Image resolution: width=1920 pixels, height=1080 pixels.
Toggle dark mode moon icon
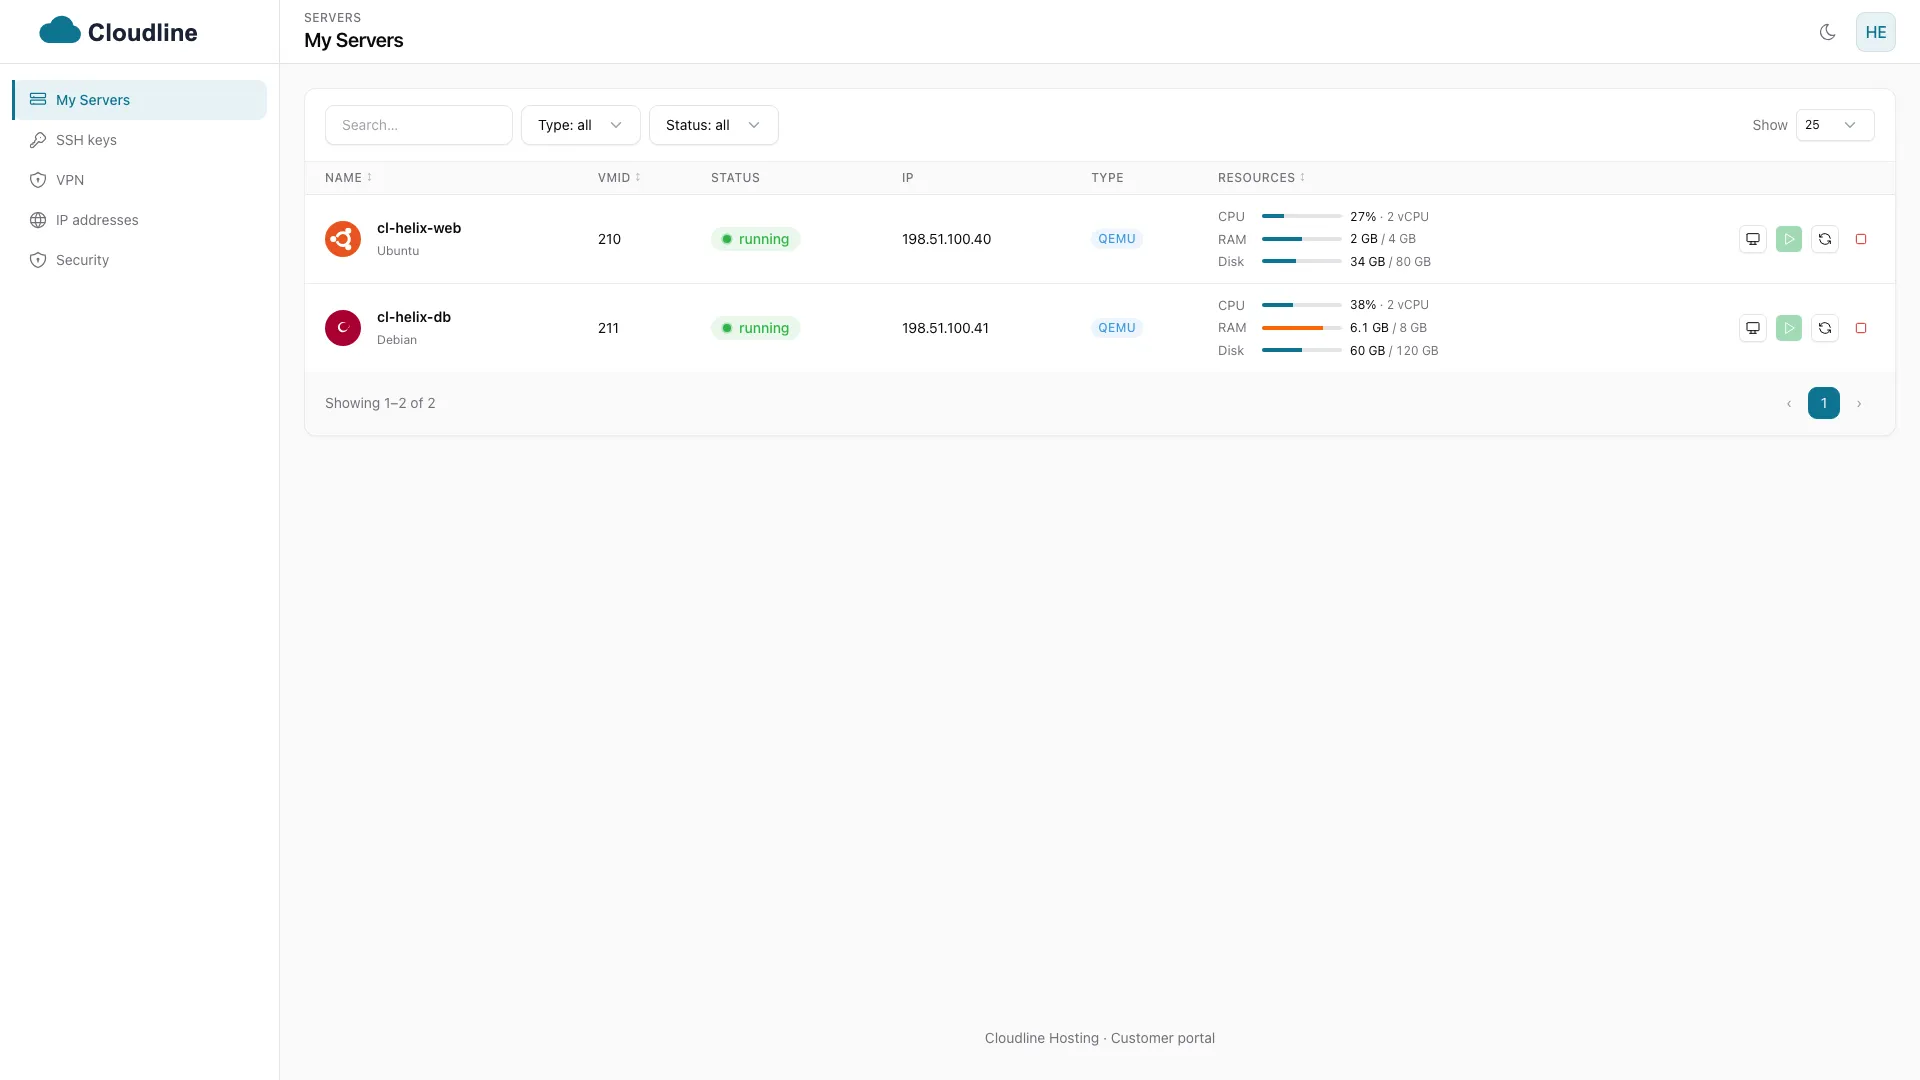(x=1827, y=32)
